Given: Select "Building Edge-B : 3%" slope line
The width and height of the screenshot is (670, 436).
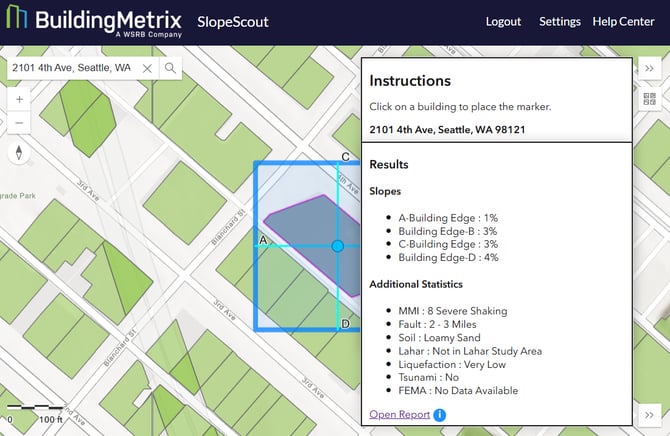Looking at the screenshot, I should [448, 231].
